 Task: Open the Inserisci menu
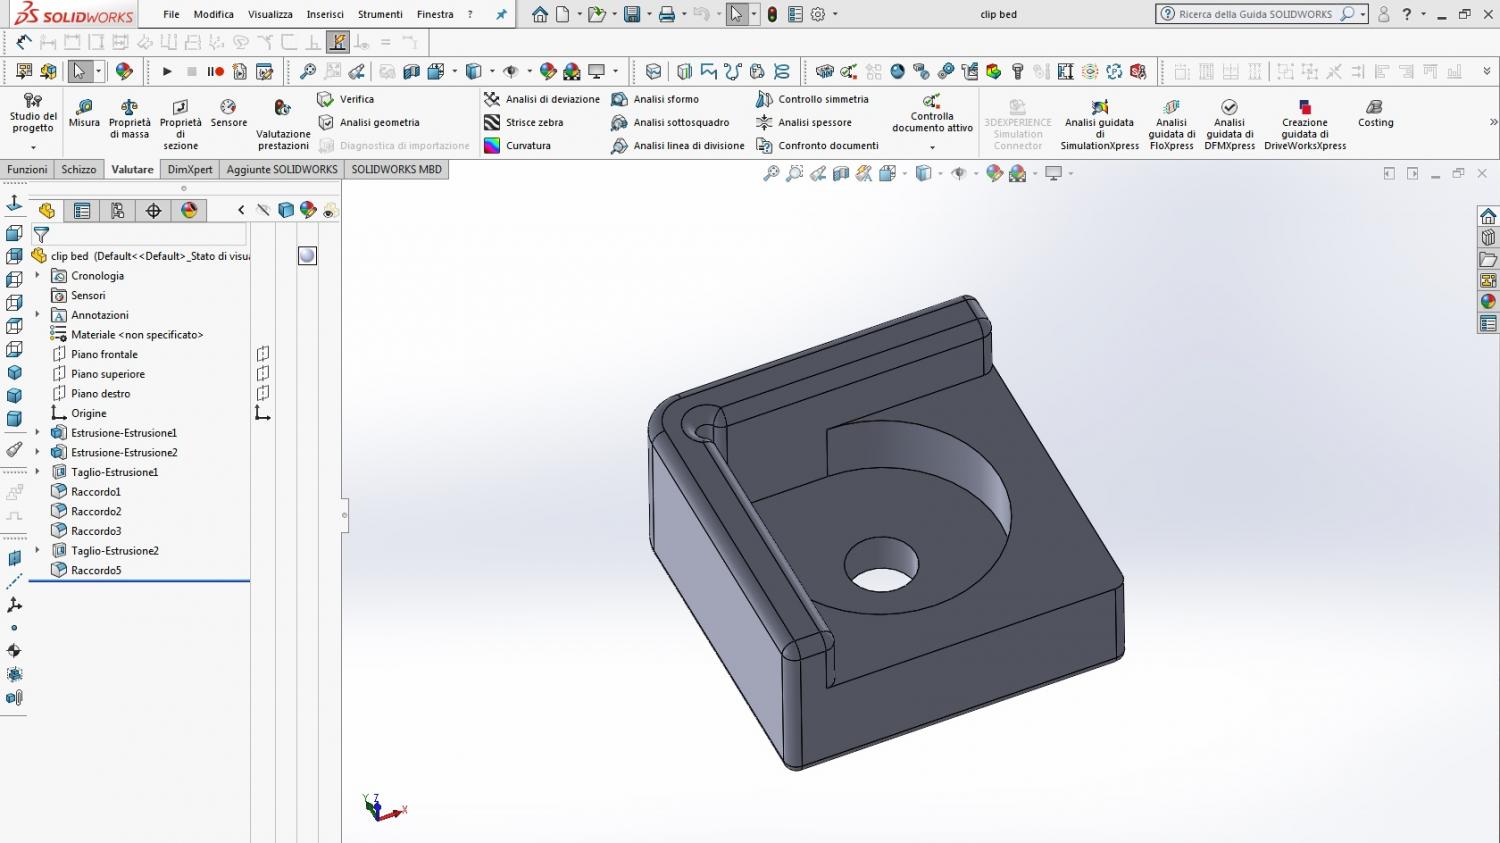pyautogui.click(x=325, y=14)
